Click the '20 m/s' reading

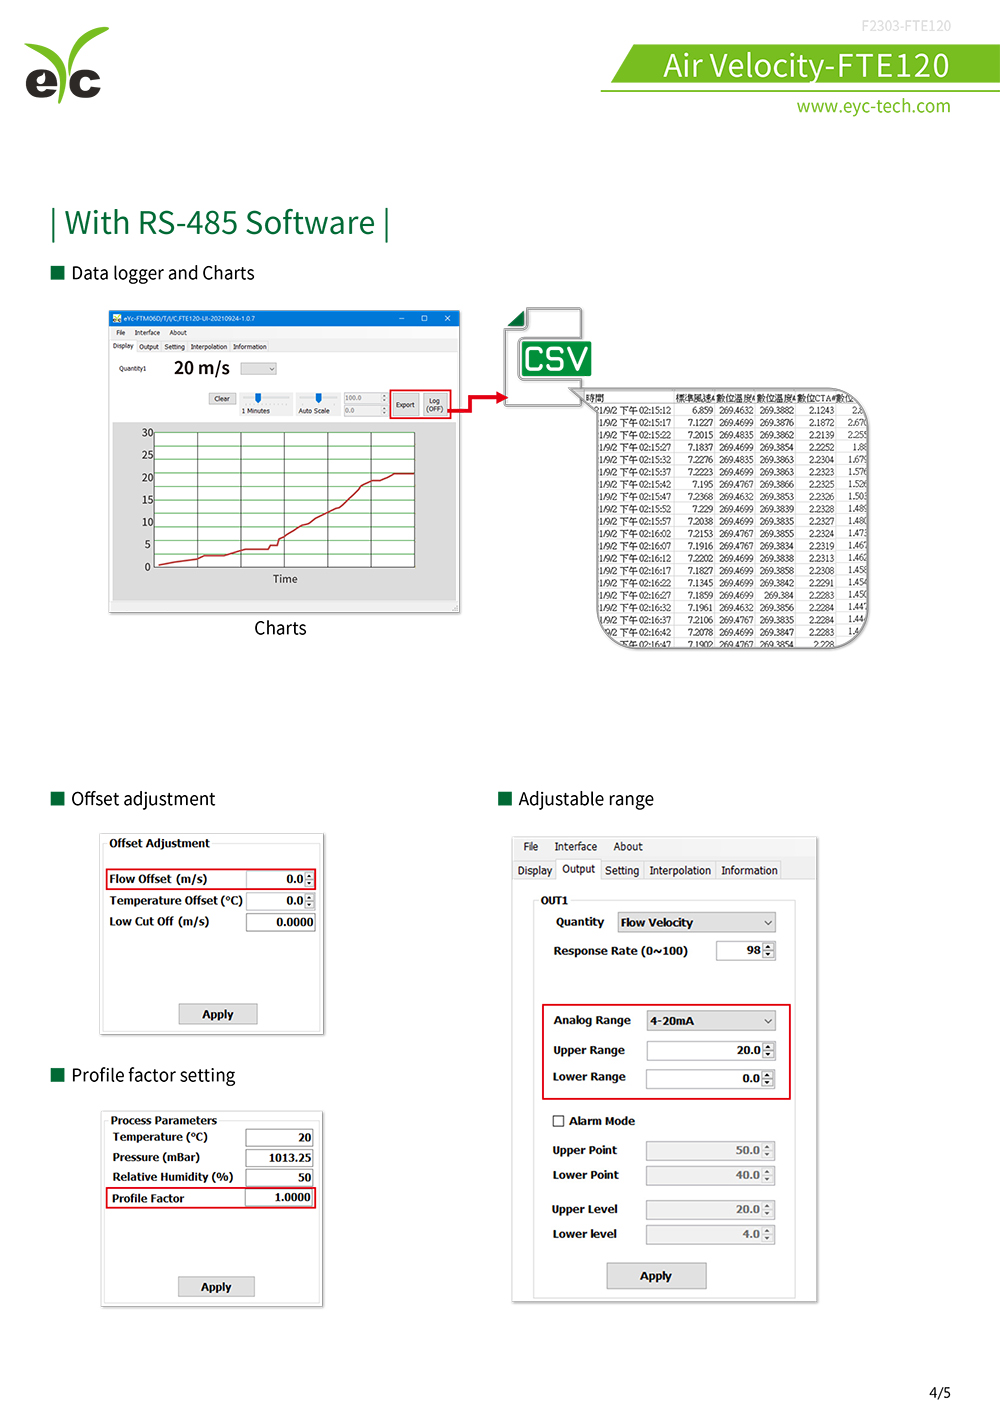[x=202, y=368]
